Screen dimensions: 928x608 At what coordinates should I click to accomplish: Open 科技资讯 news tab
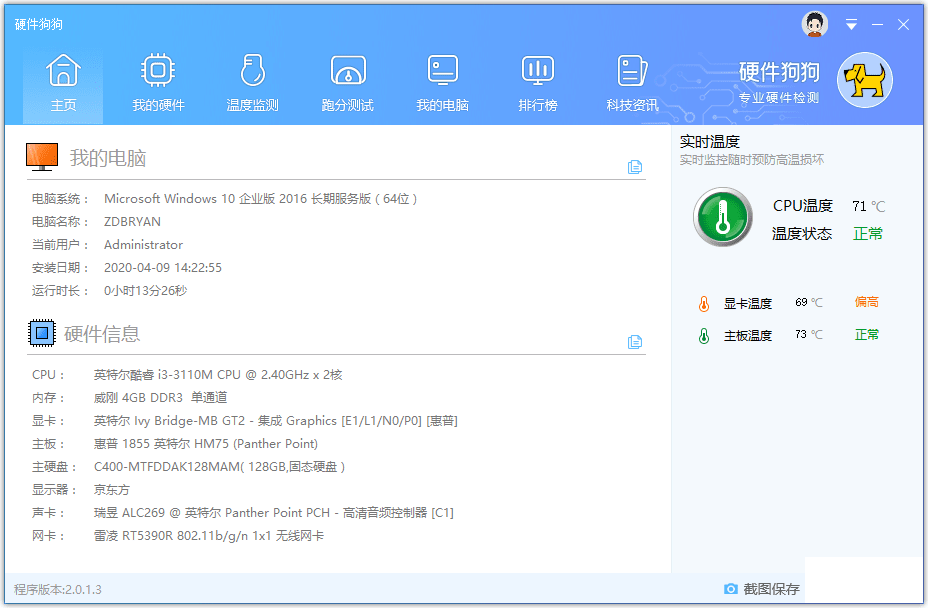tap(632, 83)
